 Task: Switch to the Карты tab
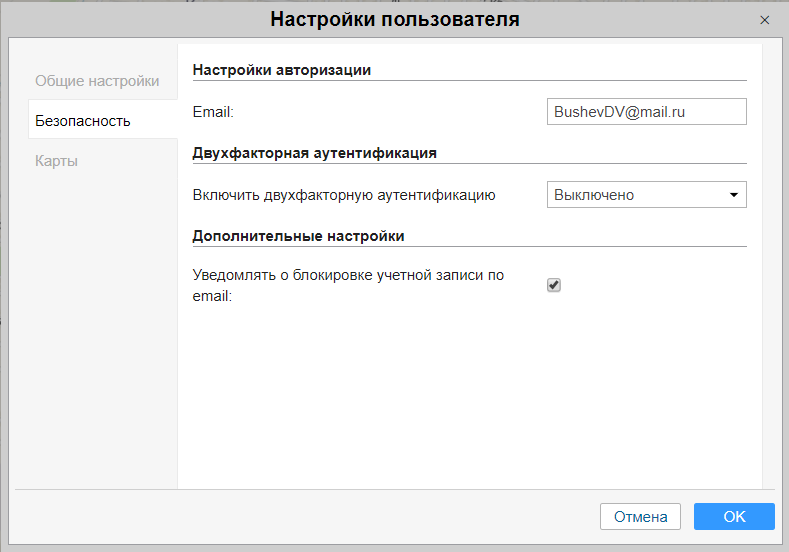pyautogui.click(x=57, y=161)
